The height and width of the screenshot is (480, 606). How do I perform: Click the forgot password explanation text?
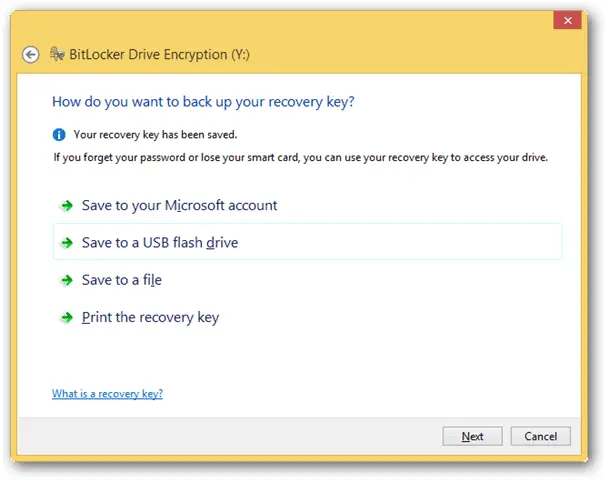(x=300, y=157)
